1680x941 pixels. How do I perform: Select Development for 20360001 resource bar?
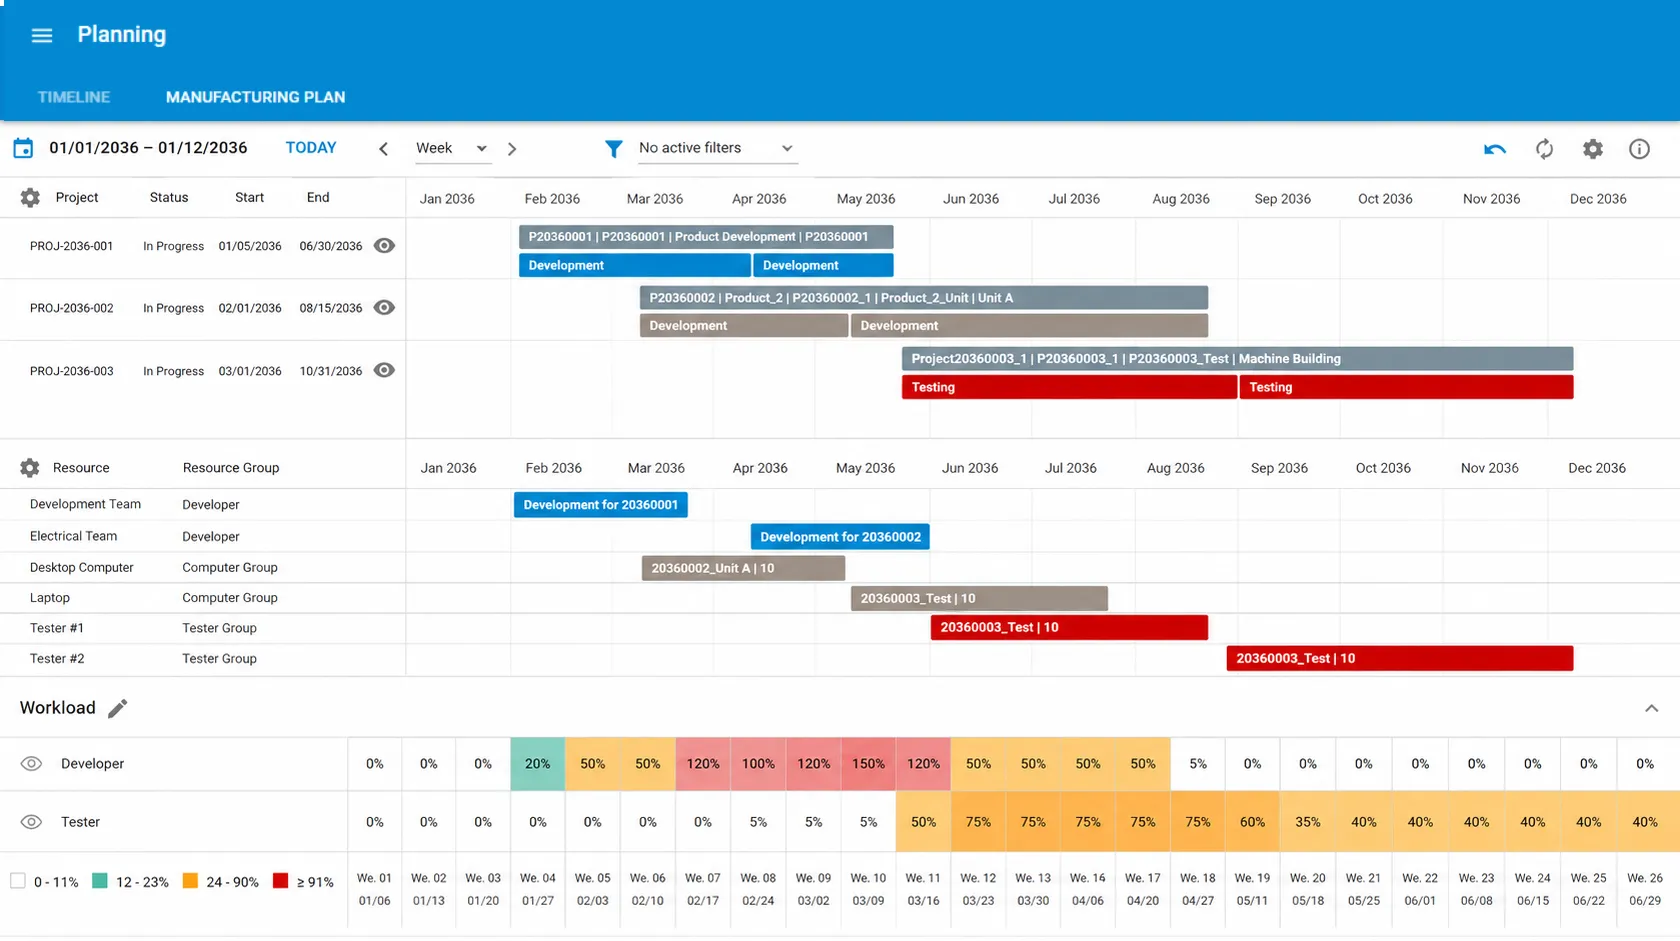click(601, 505)
